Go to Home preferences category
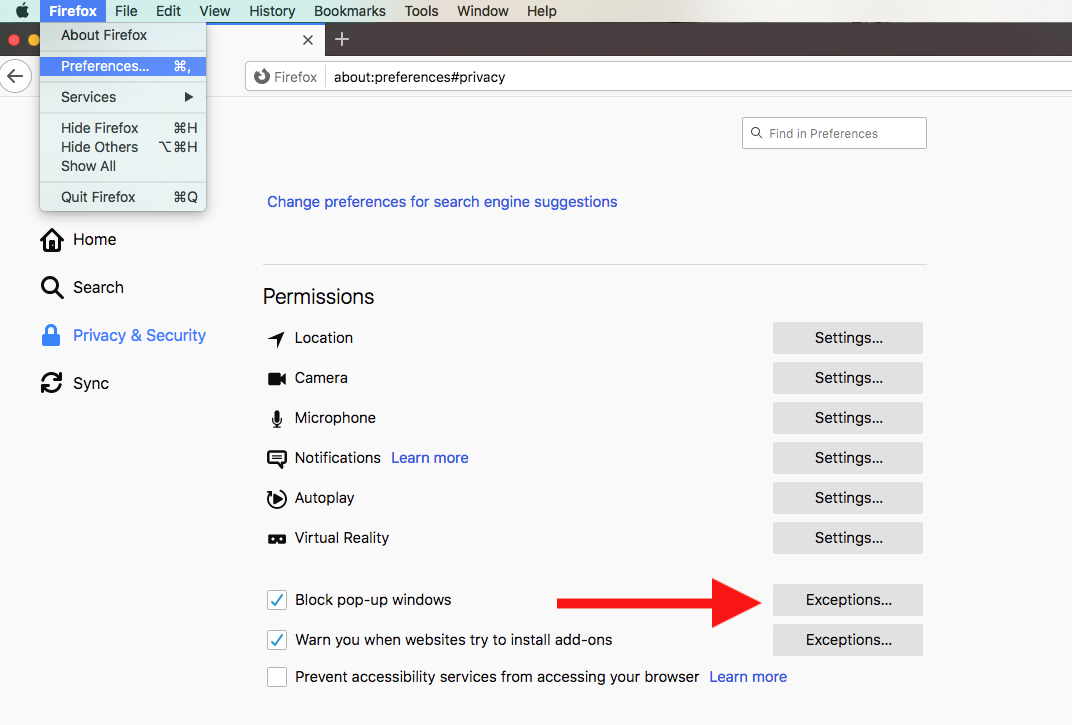Viewport: 1072px width, 725px height. coord(95,239)
